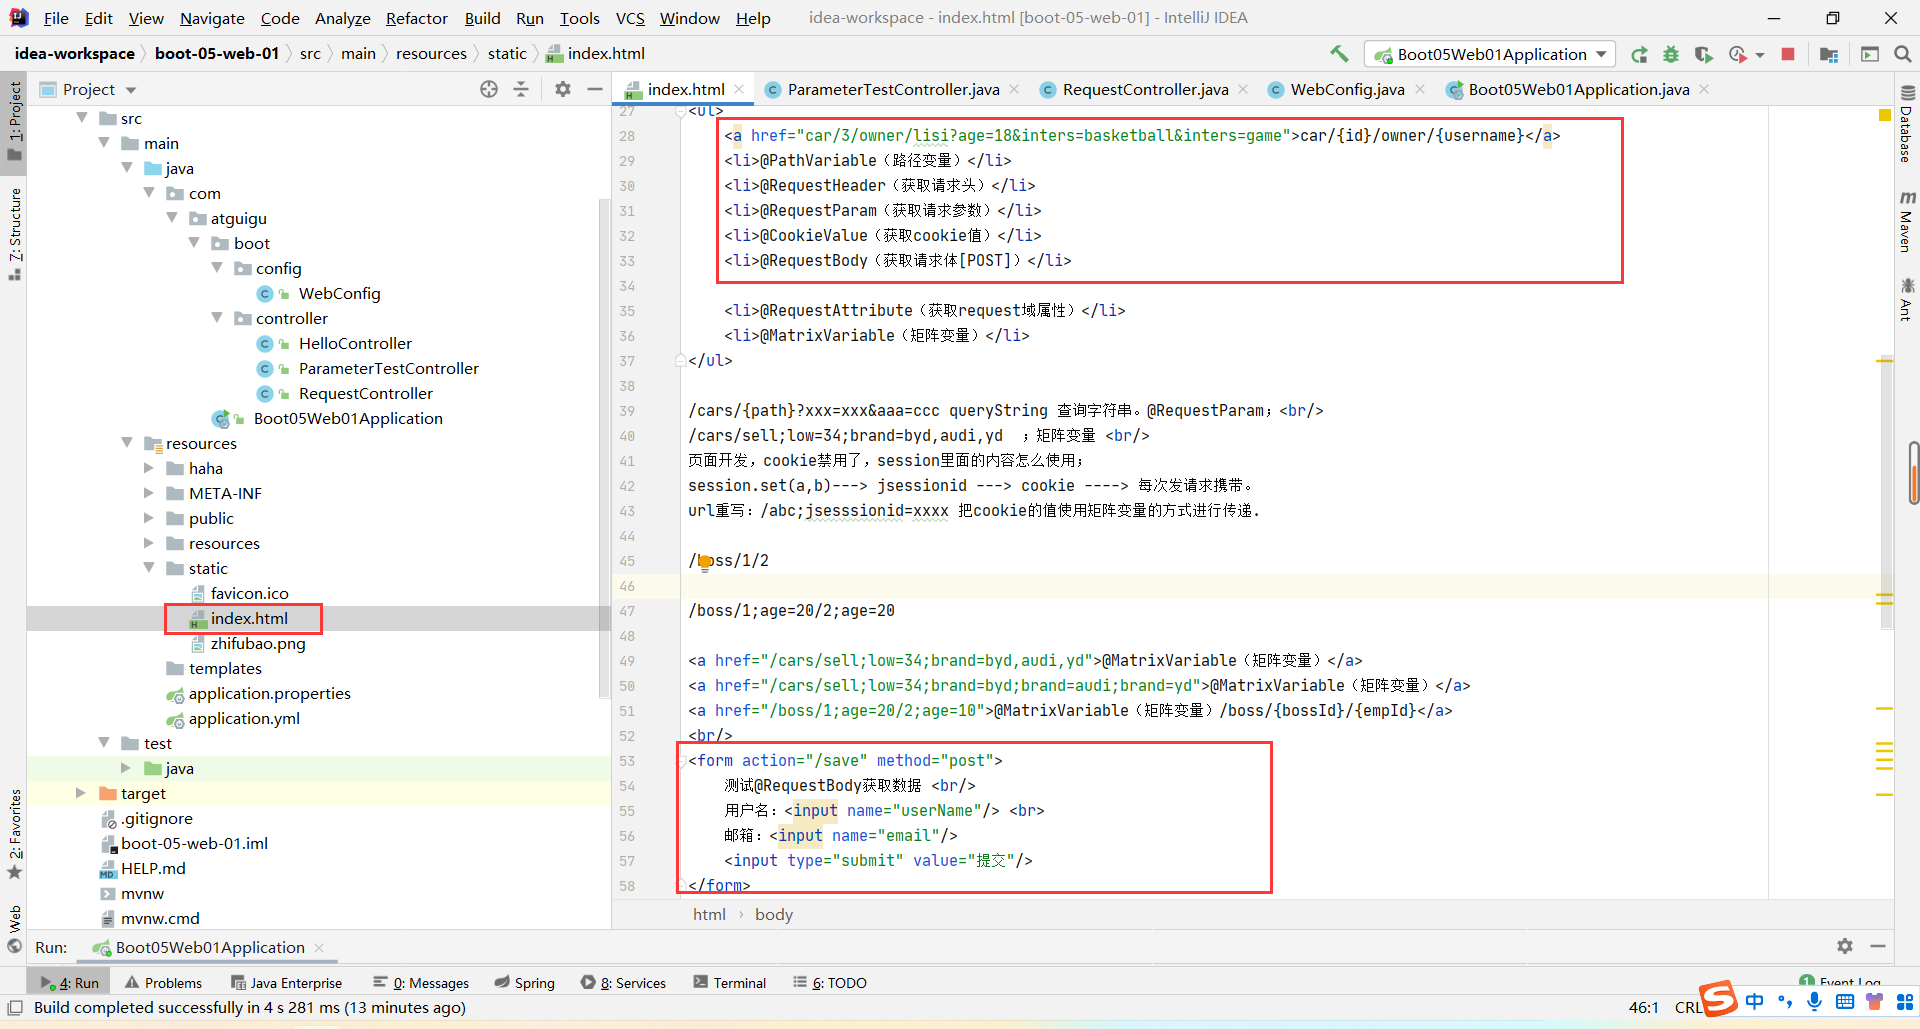Screen dimensions: 1920x1029
Task: Click the locate file target icon in Project panel
Action: (489, 90)
